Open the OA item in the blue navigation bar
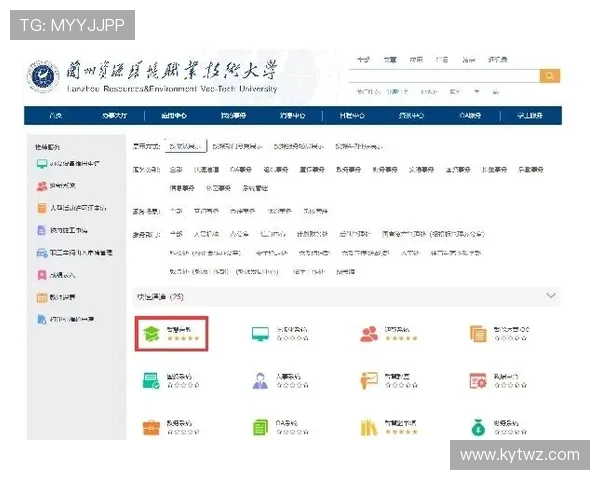The image size is (600, 480). [470, 115]
